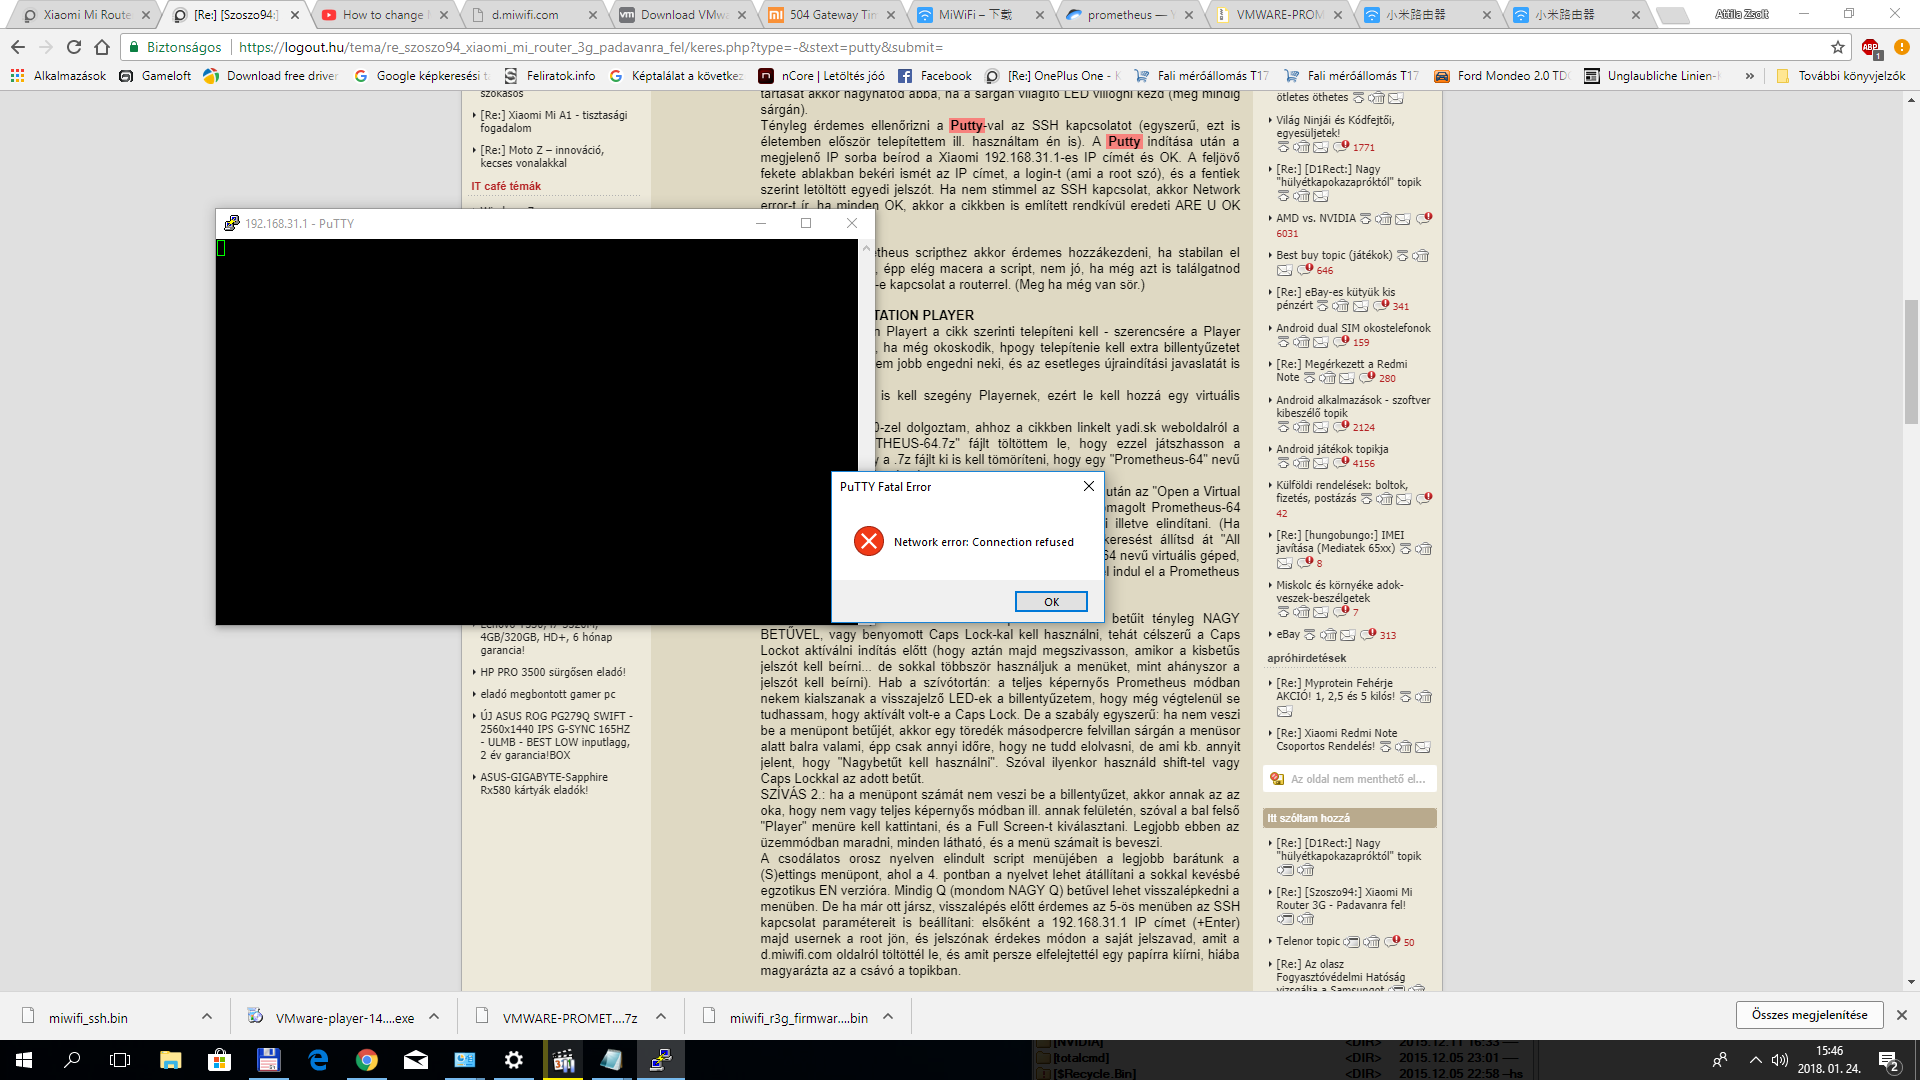The height and width of the screenshot is (1080, 1920).
Task: Open Android dual SIM okostelefonok link
Action: pos(1353,328)
